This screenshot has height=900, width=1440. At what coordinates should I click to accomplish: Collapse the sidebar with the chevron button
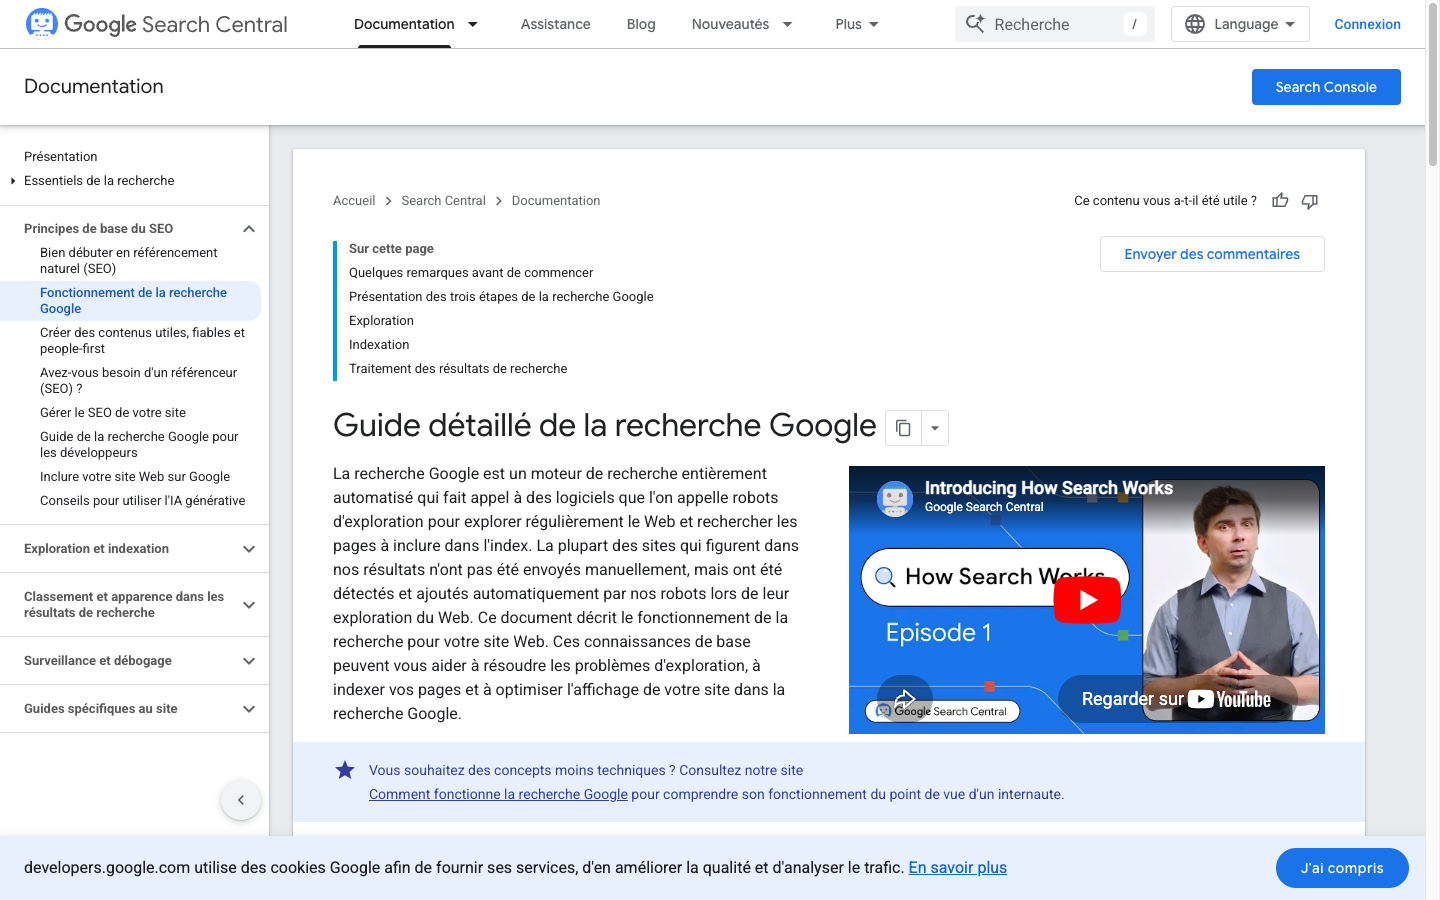(241, 800)
